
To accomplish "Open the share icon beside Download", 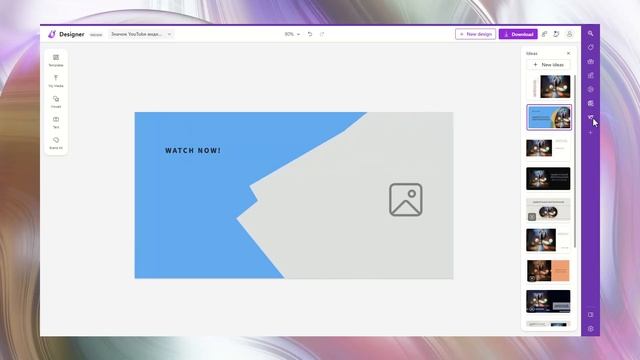I will 544,34.
